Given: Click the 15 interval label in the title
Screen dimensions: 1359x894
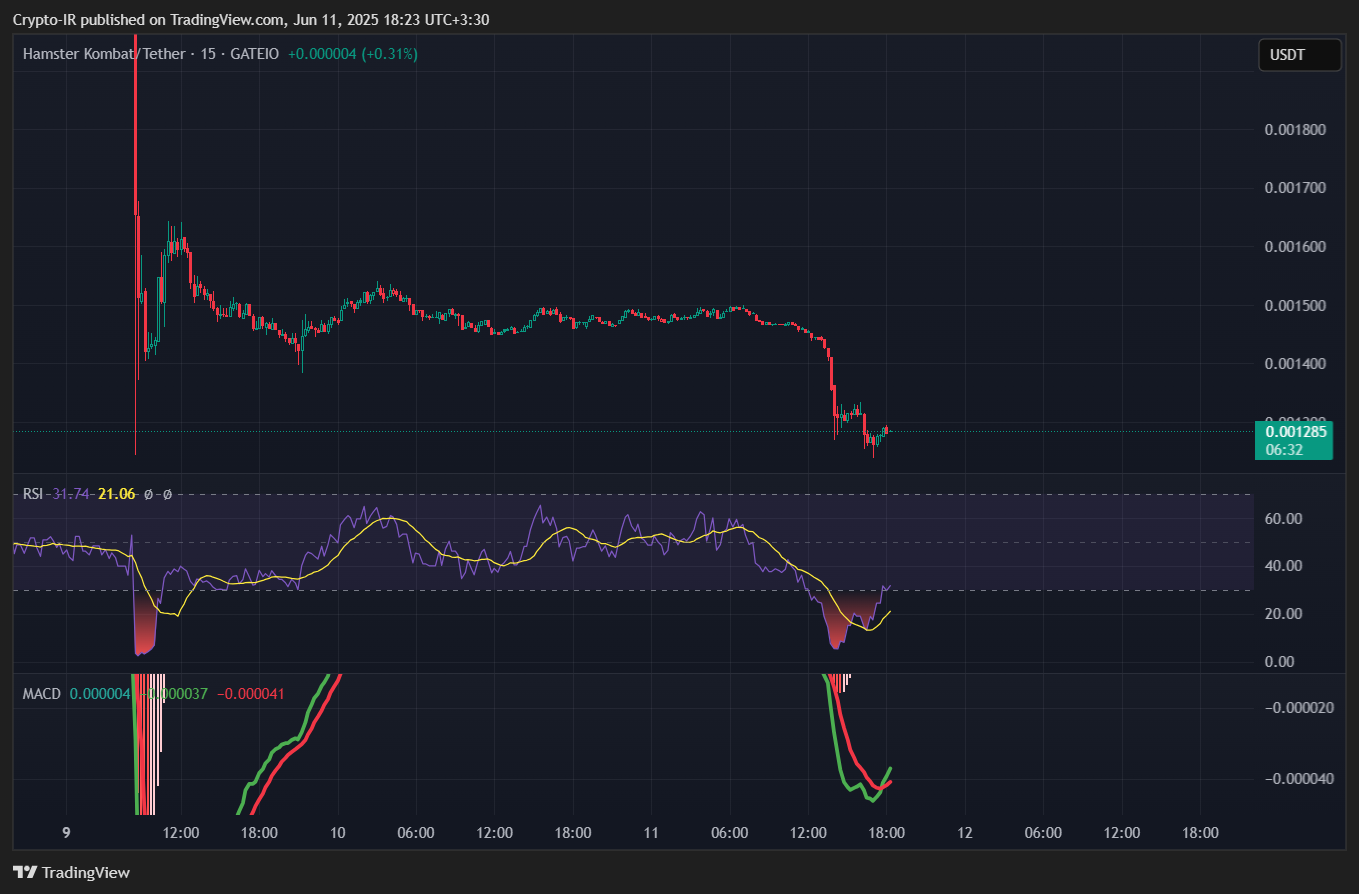Looking at the screenshot, I should click(x=208, y=54).
